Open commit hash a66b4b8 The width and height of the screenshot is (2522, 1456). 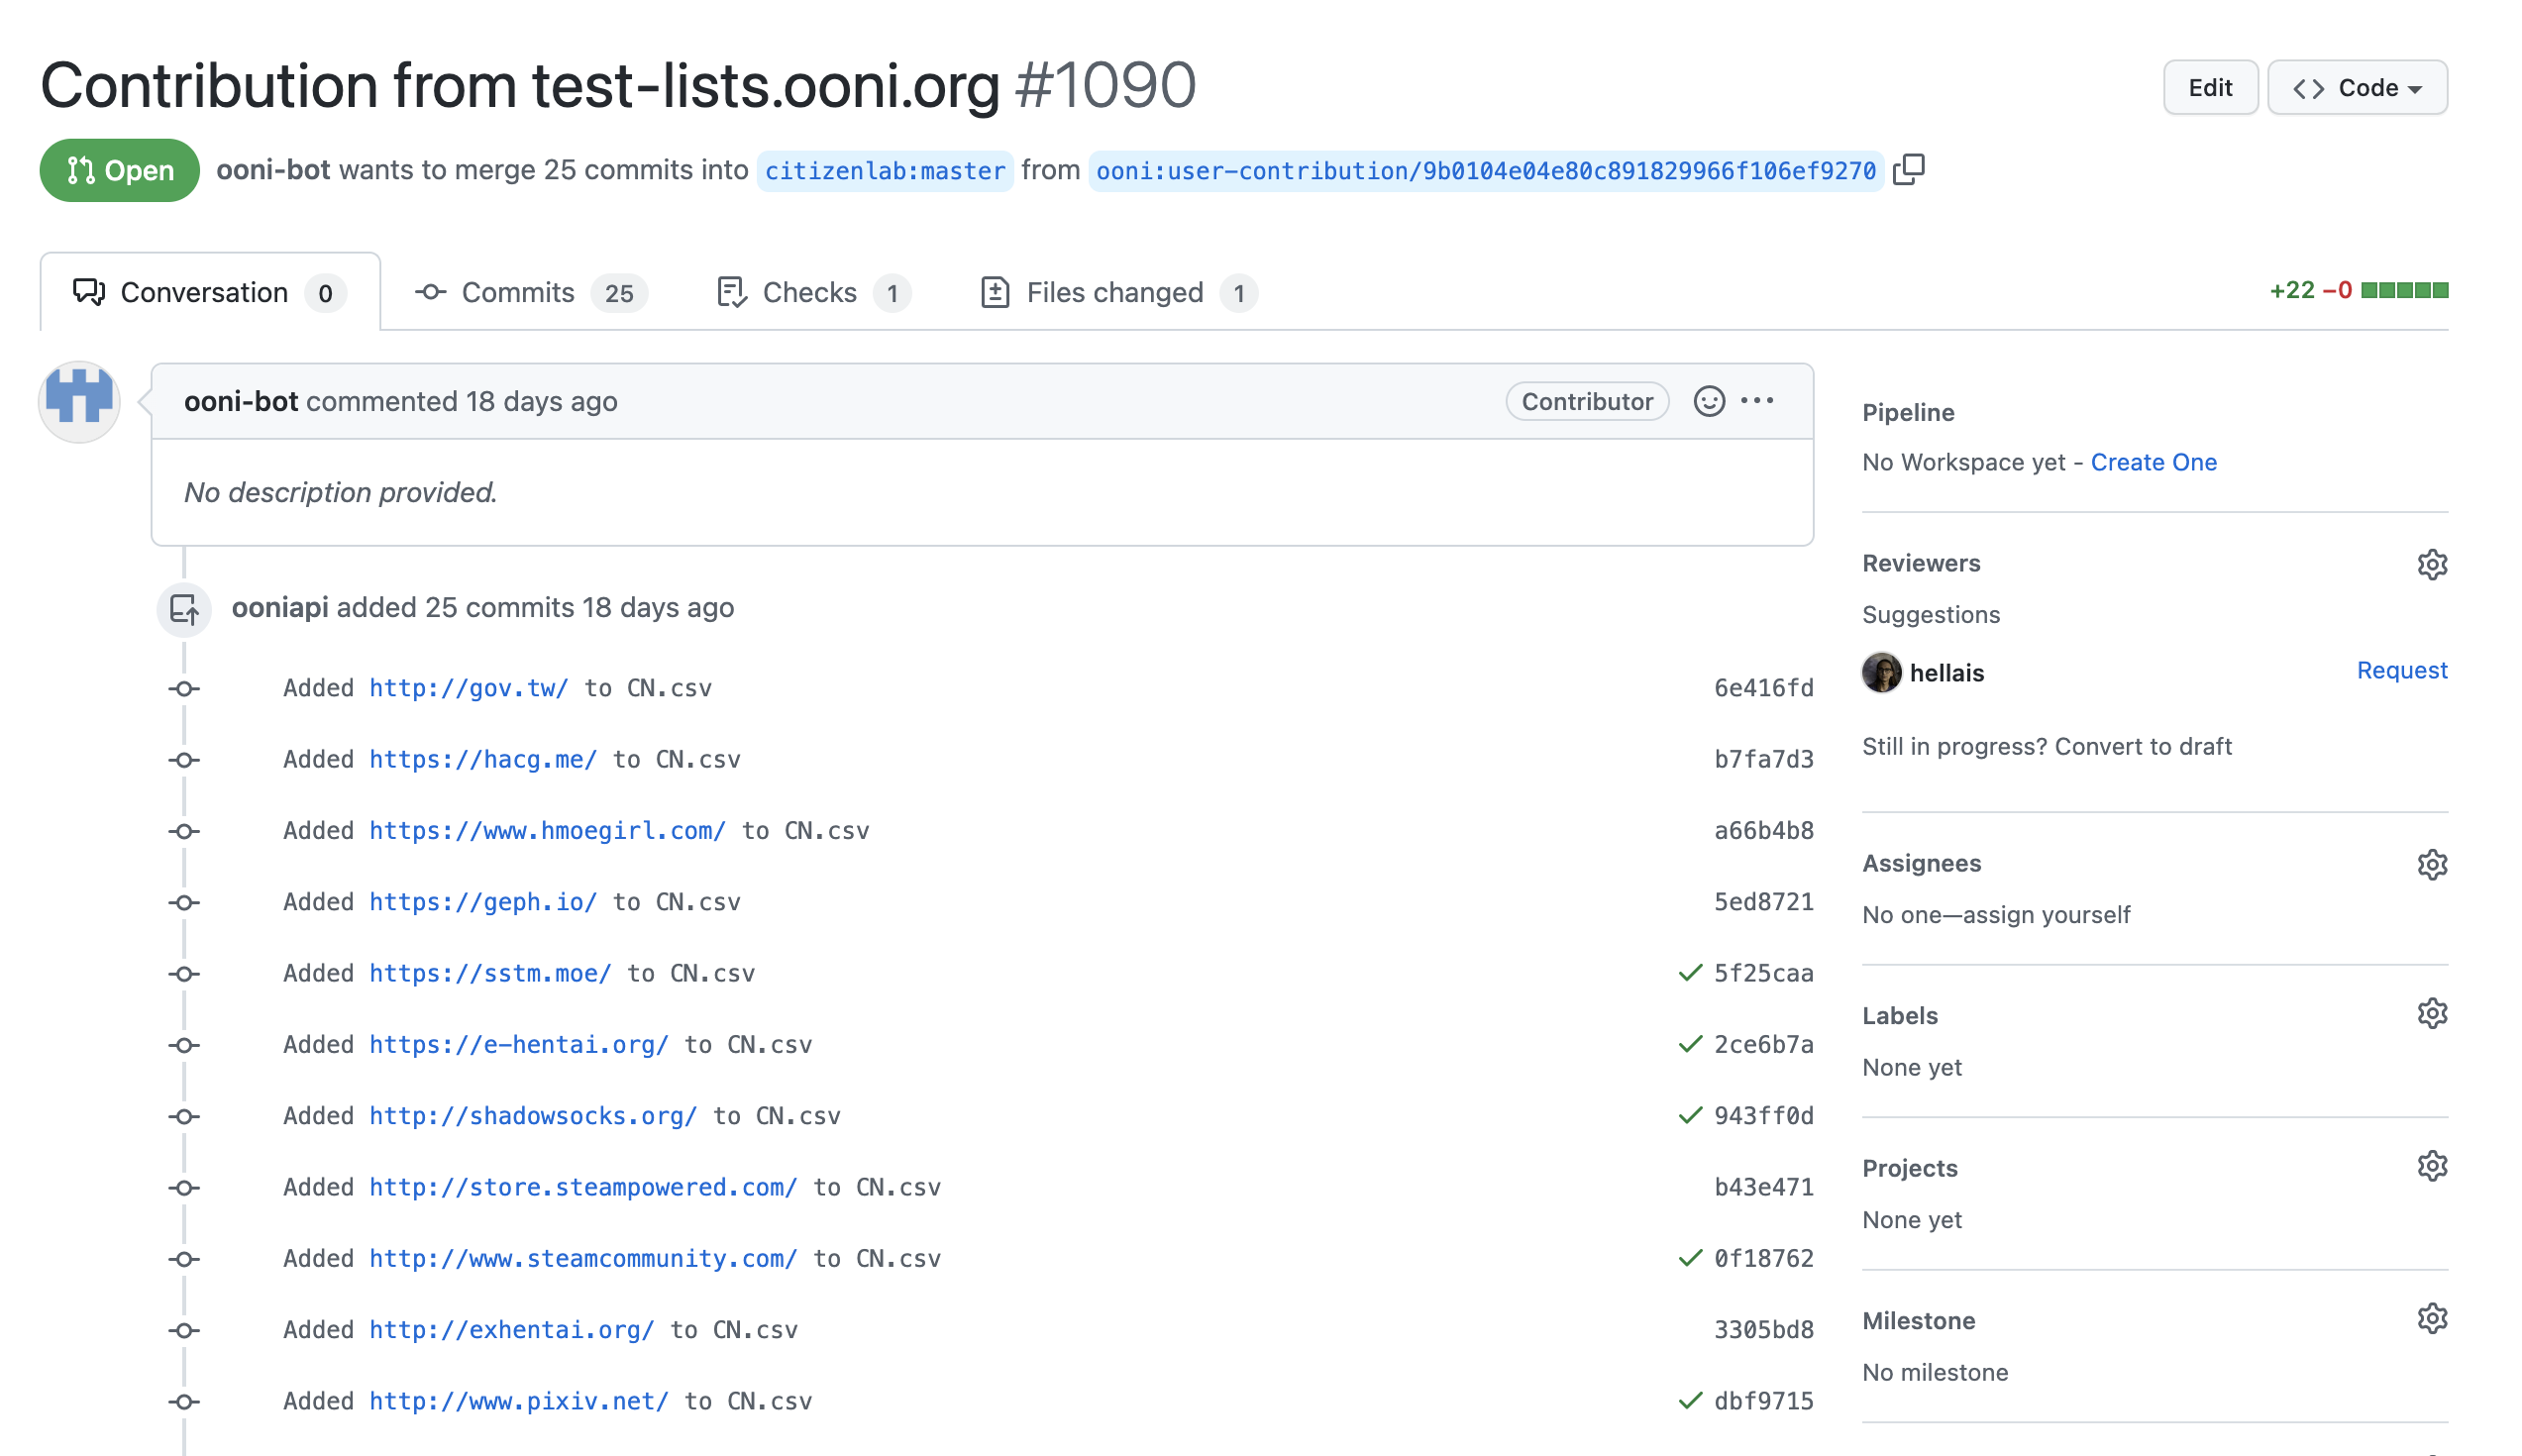pos(1763,830)
